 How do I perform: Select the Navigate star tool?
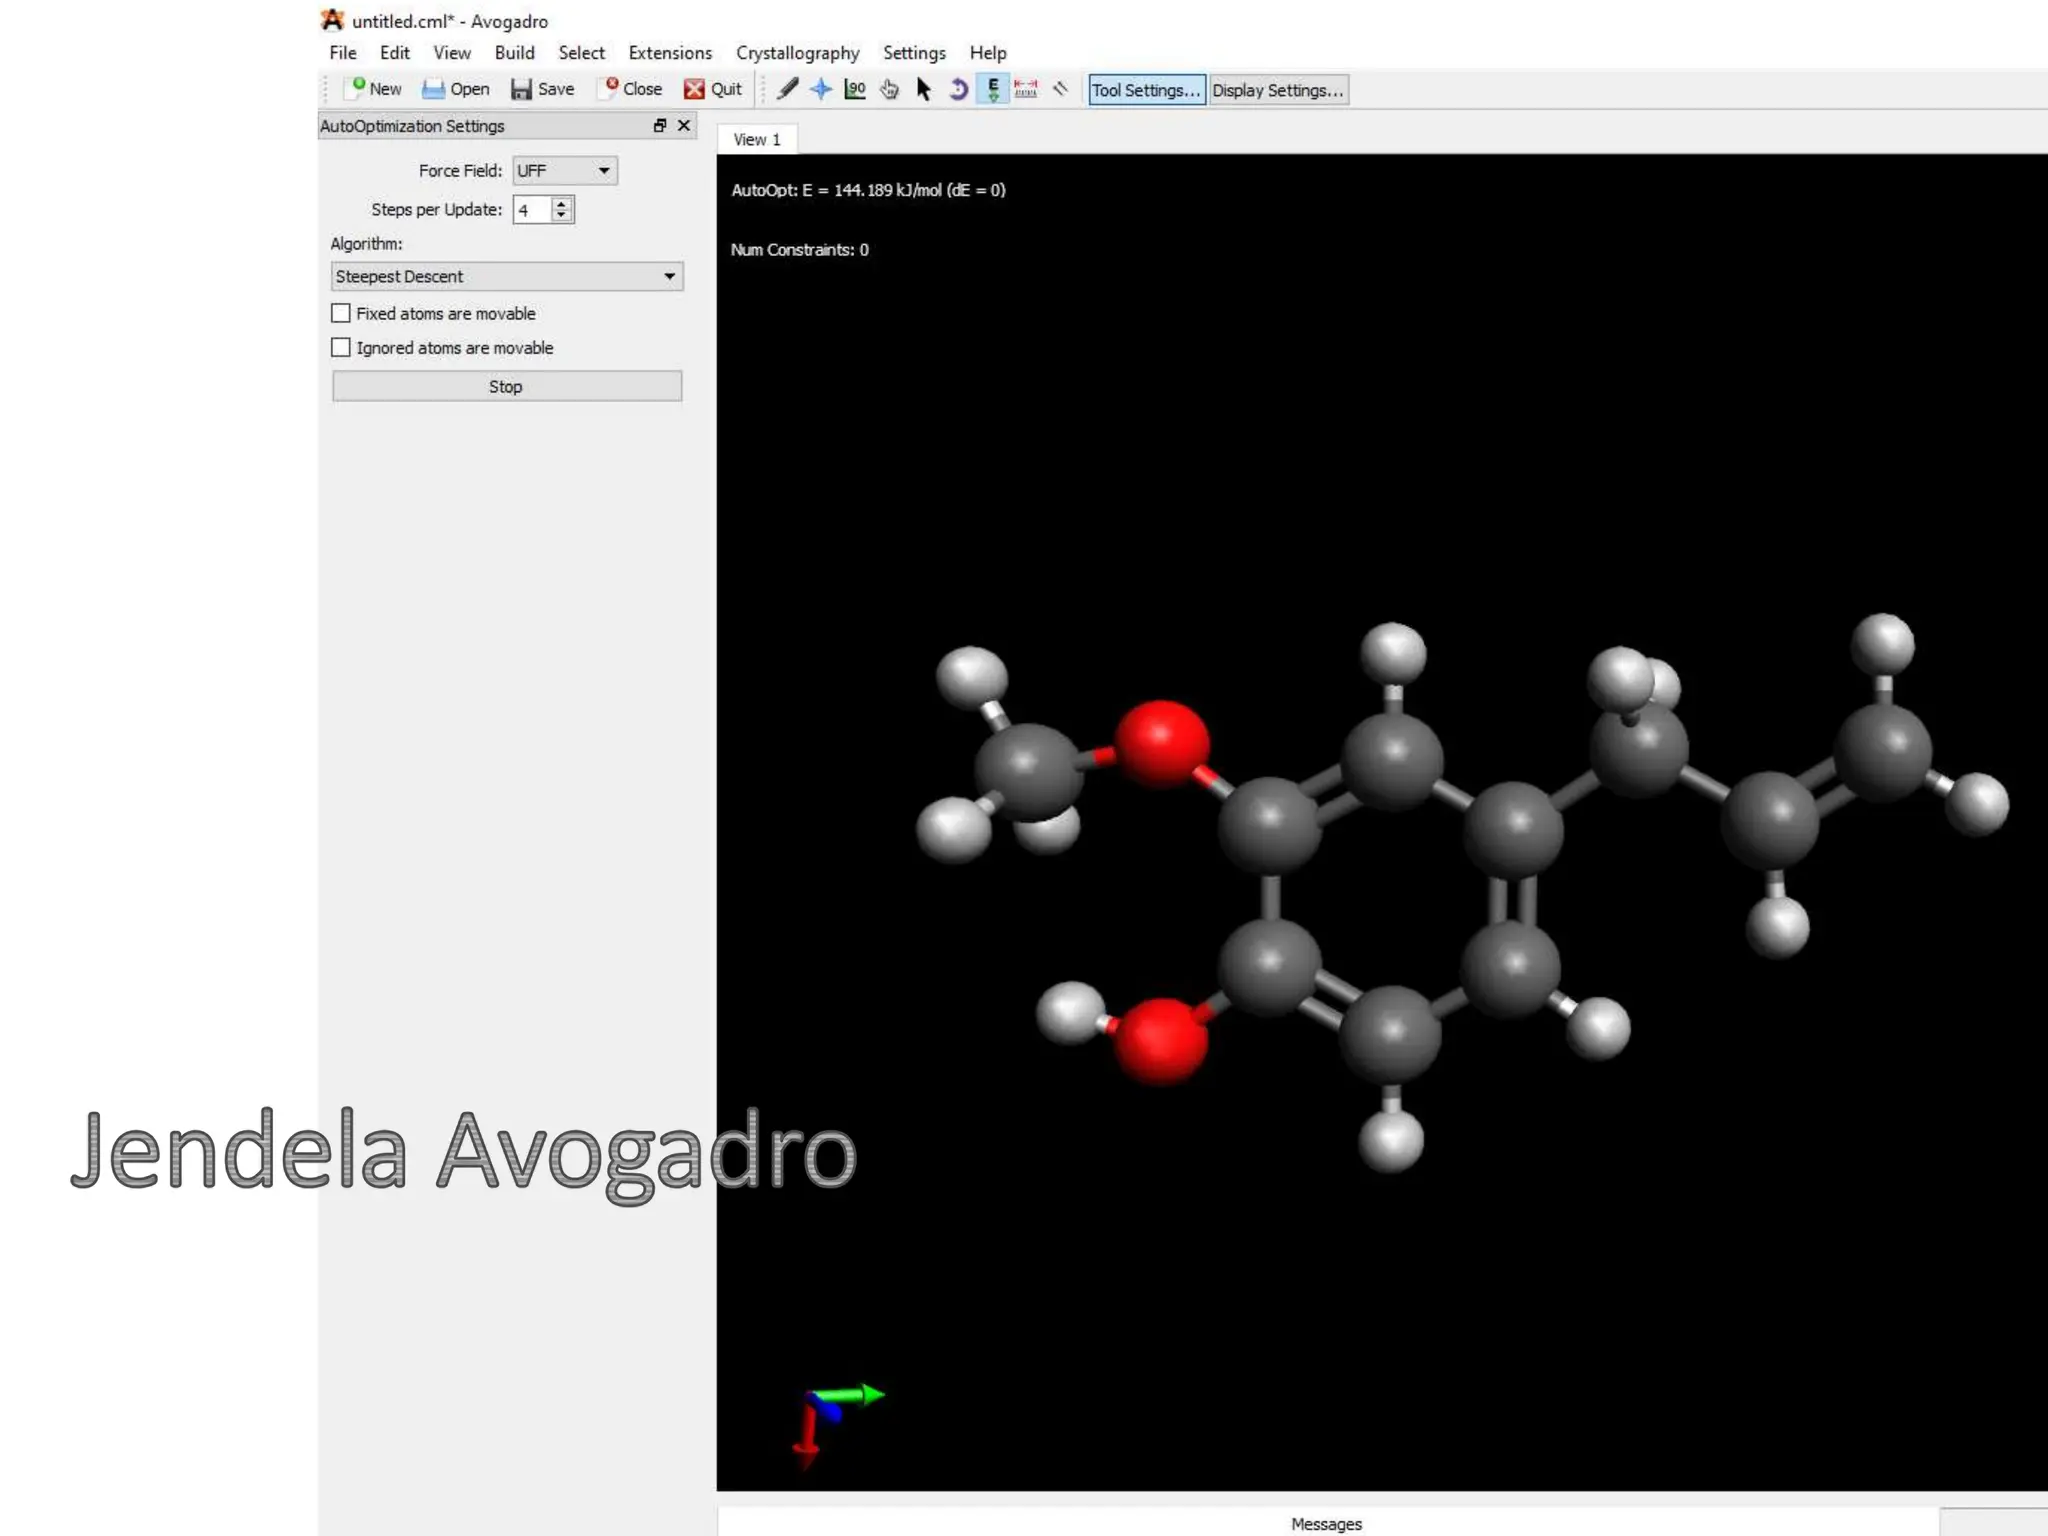tap(821, 90)
